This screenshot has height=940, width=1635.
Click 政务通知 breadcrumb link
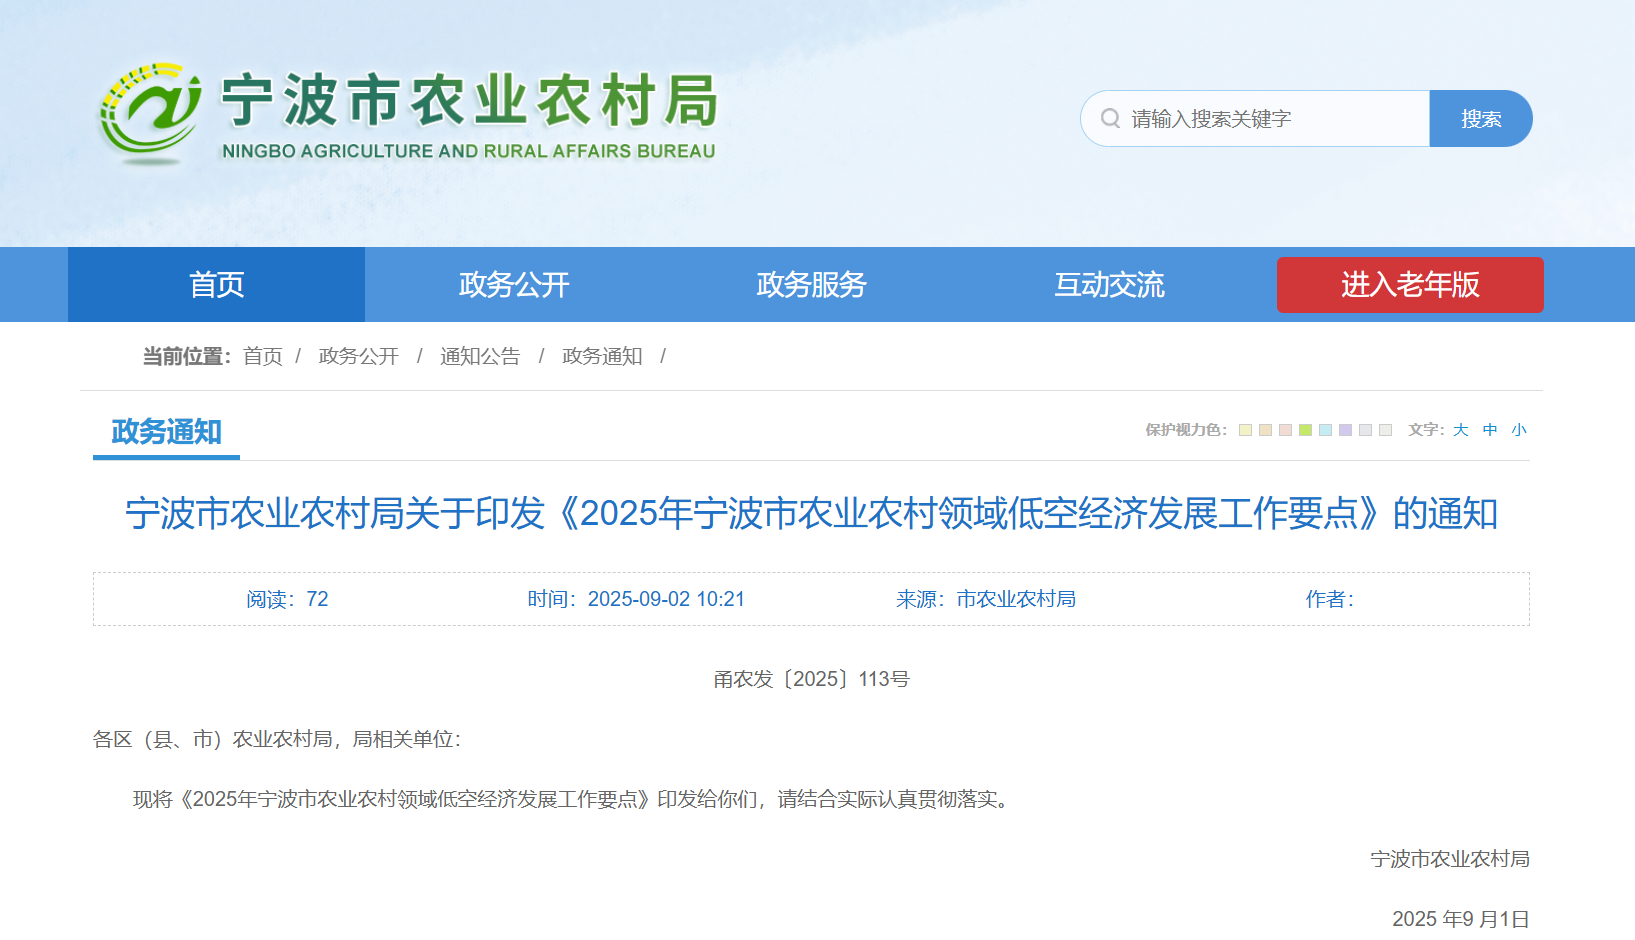(602, 356)
